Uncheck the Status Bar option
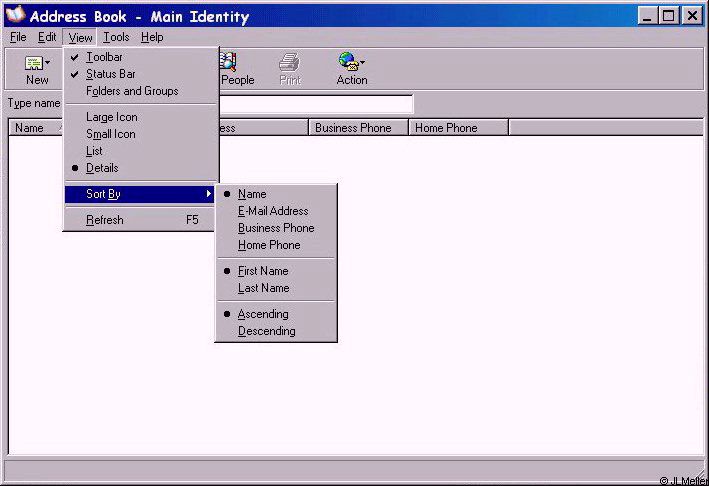 coord(110,74)
